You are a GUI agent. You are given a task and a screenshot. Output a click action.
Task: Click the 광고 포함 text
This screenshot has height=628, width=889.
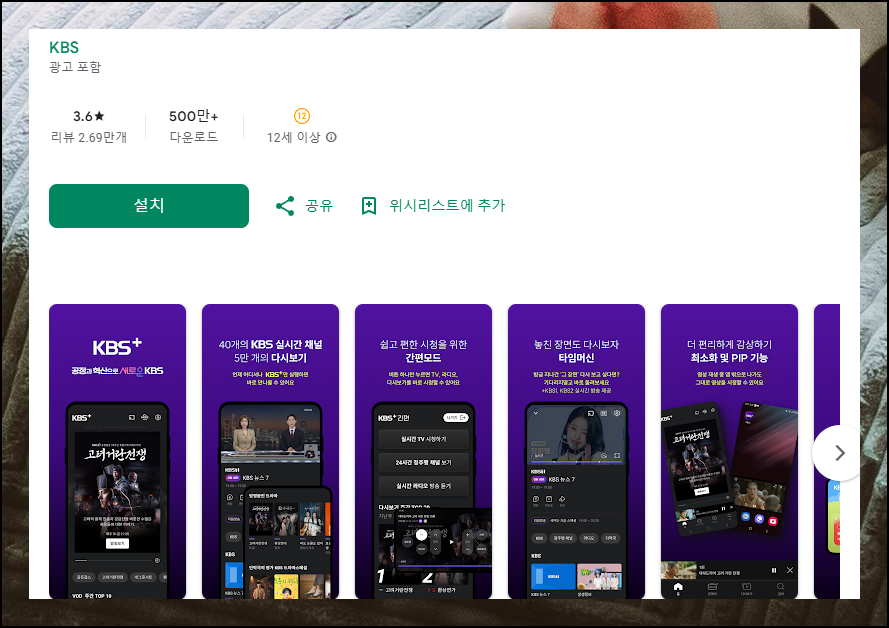(x=75, y=67)
